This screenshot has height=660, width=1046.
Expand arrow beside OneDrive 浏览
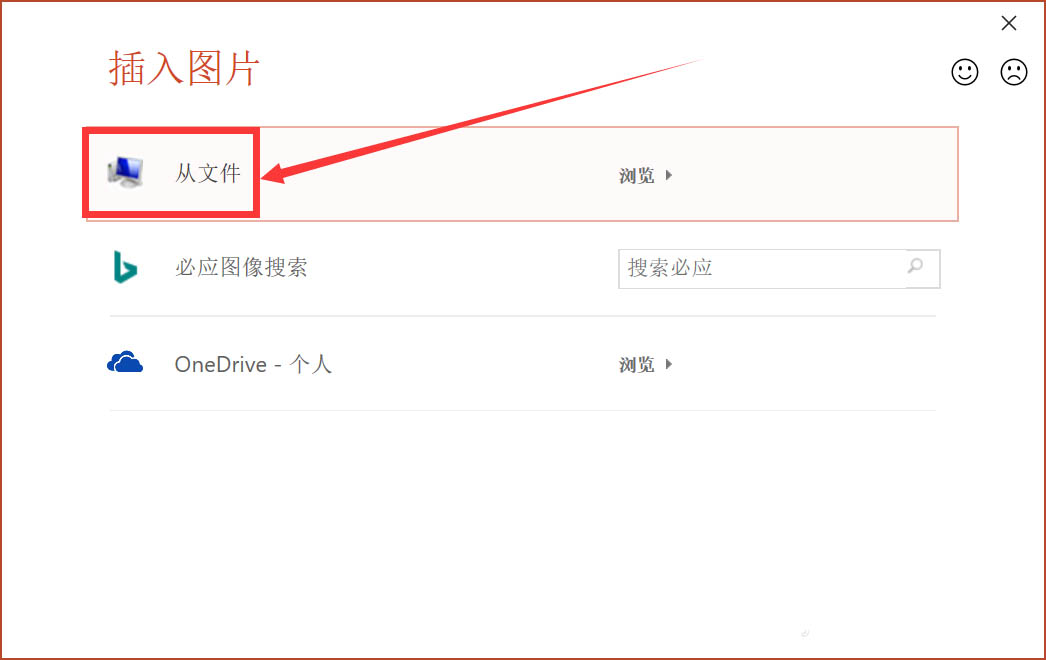(668, 364)
